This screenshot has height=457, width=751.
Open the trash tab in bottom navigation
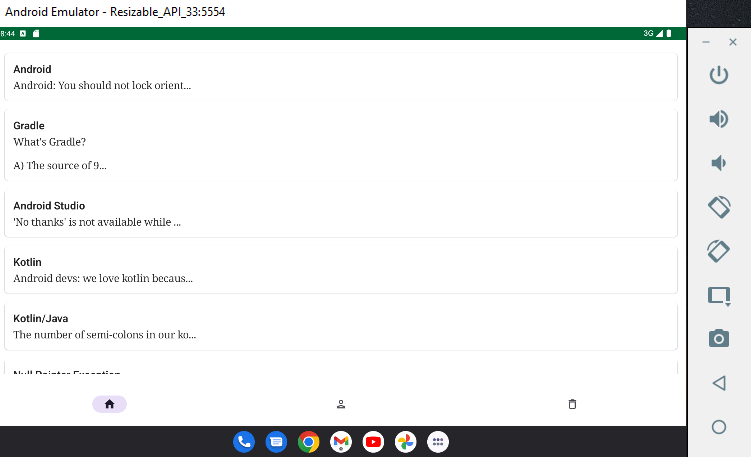pyautogui.click(x=572, y=404)
